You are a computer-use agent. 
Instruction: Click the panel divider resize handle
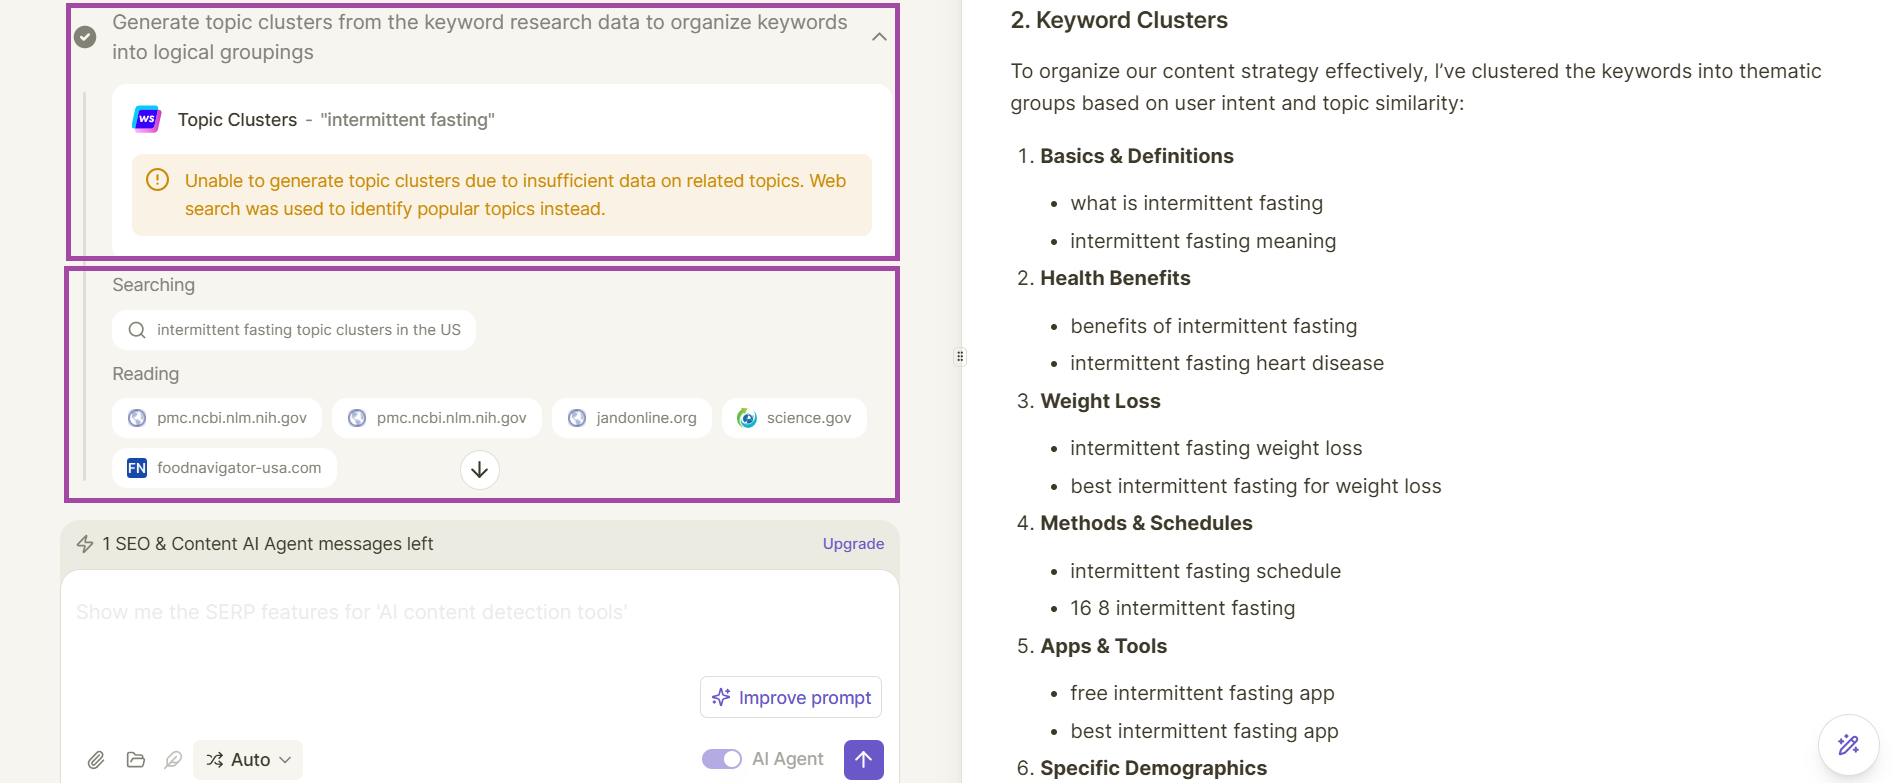(x=960, y=357)
